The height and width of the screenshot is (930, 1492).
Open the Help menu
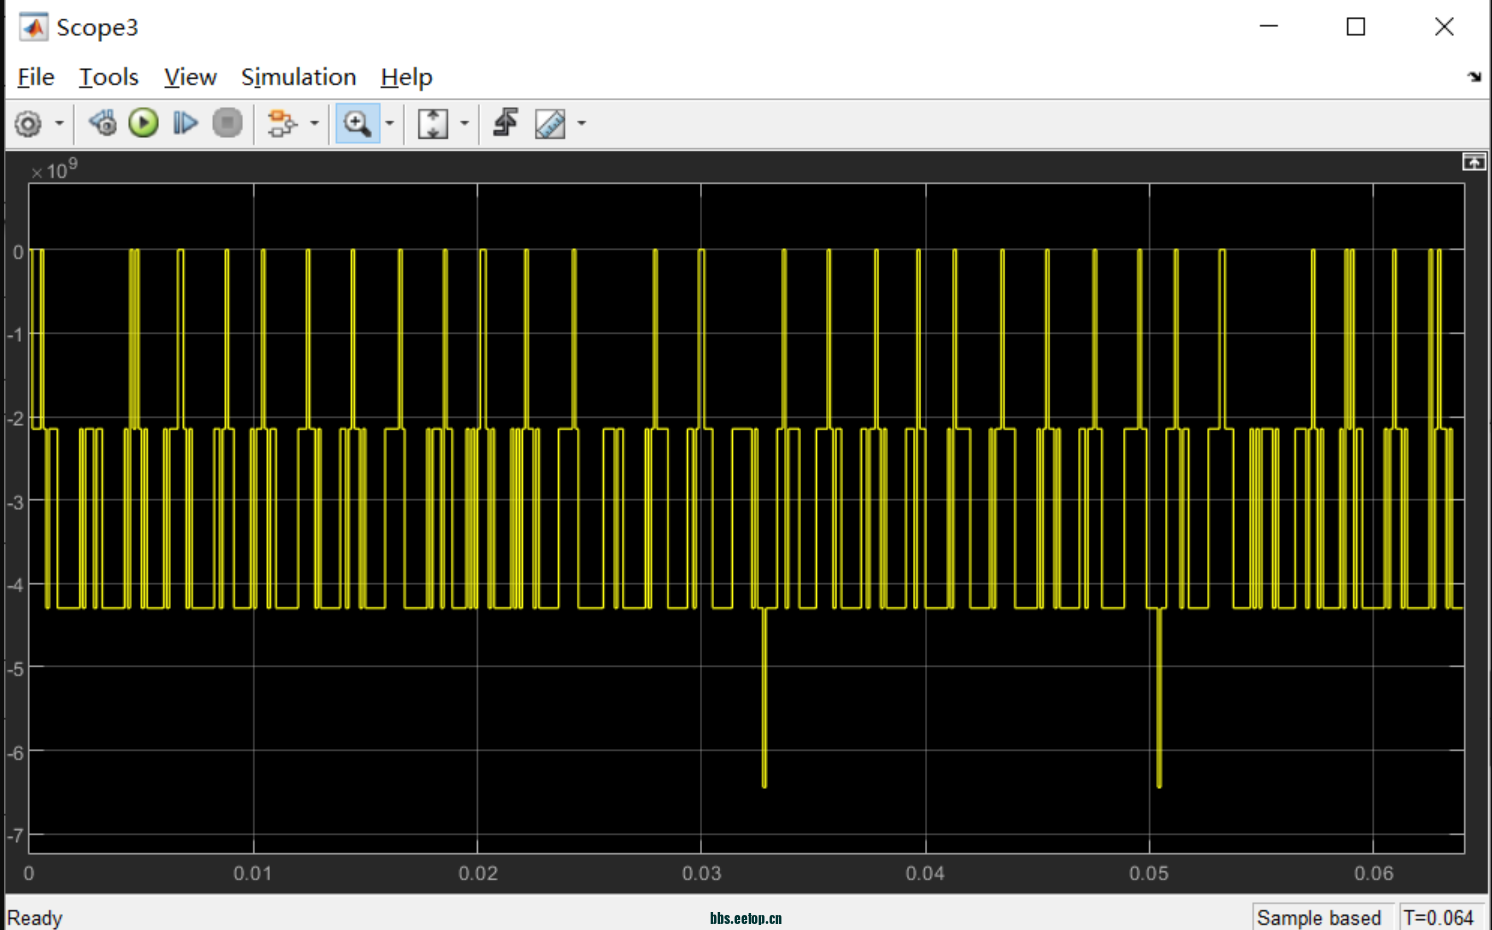coord(406,77)
